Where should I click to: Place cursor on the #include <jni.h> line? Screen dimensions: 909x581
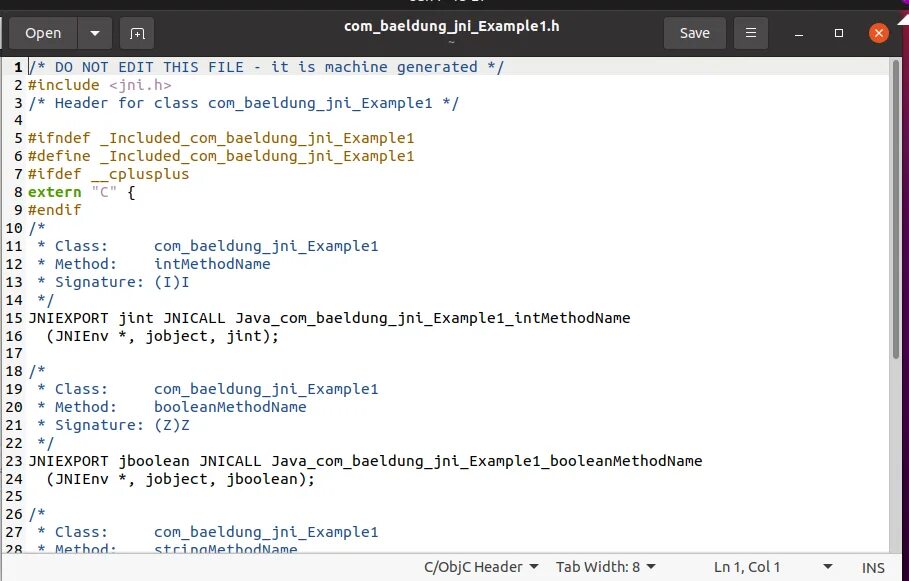[100, 84]
